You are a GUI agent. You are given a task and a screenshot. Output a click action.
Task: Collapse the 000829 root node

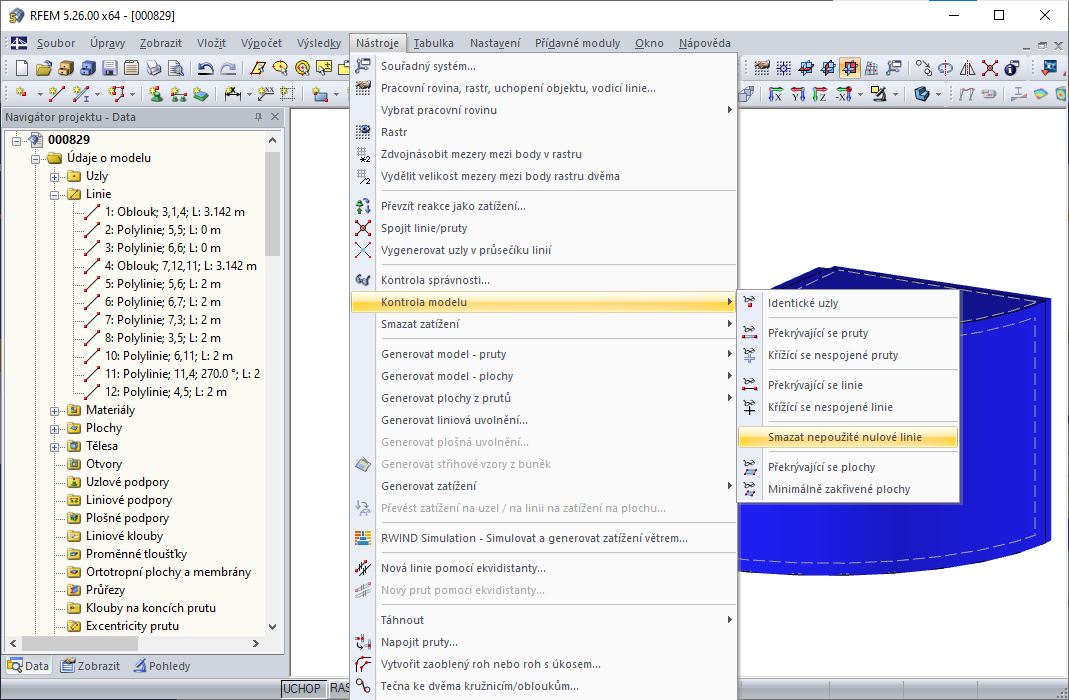[16, 140]
